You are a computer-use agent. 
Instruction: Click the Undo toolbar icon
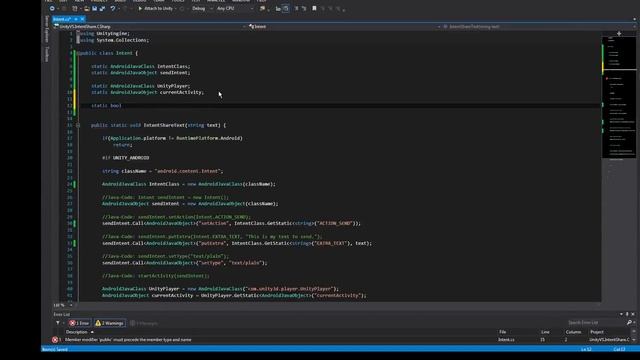(x=113, y=8)
